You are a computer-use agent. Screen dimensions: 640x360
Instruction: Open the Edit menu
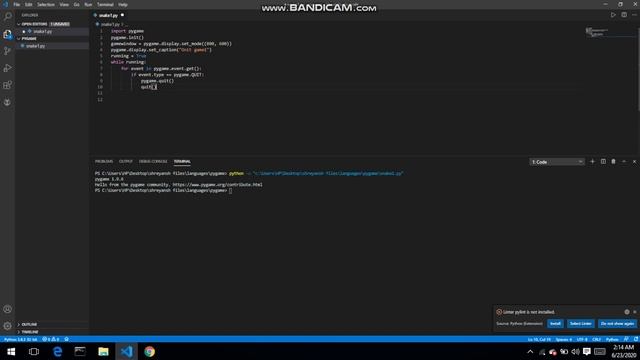[29, 4]
